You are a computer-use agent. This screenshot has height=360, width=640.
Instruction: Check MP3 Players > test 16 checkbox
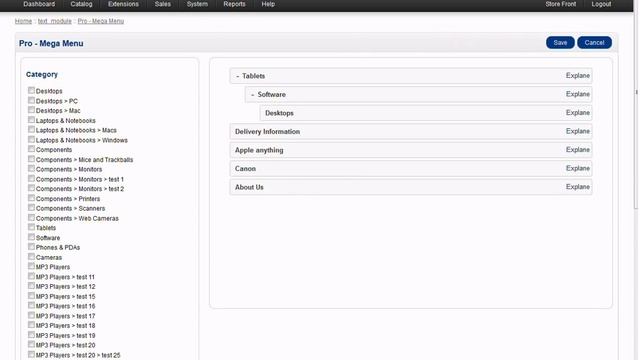click(31, 305)
